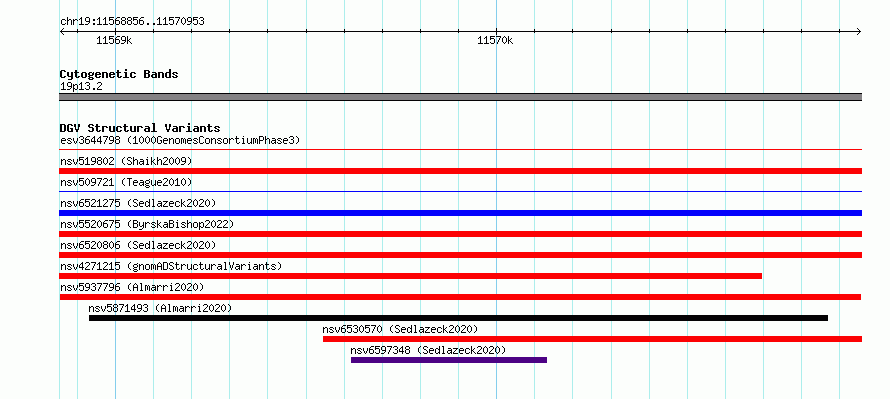Select the nsv5937796 Almarri2020 red bar
Viewport: 890px width, 399px height.
[x=460, y=297]
